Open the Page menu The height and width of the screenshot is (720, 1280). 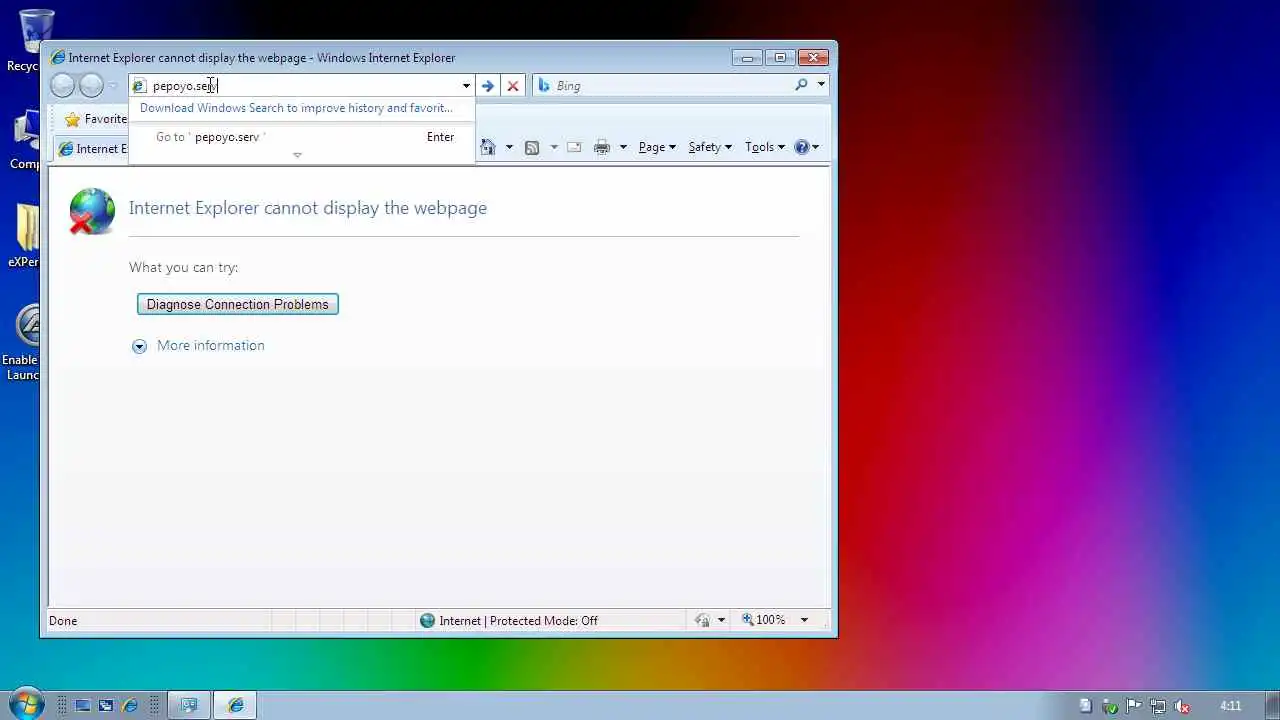pyautogui.click(x=657, y=147)
